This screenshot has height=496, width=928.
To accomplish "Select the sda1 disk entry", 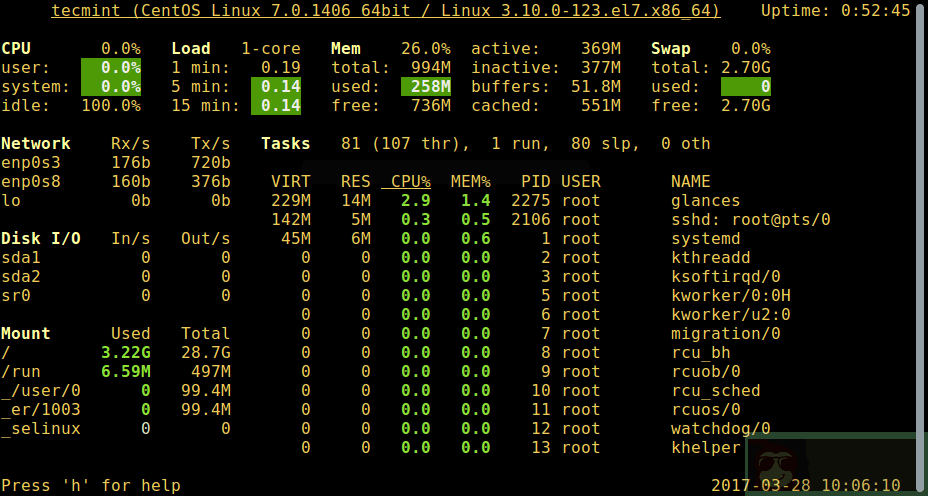I will (x=21, y=257).
